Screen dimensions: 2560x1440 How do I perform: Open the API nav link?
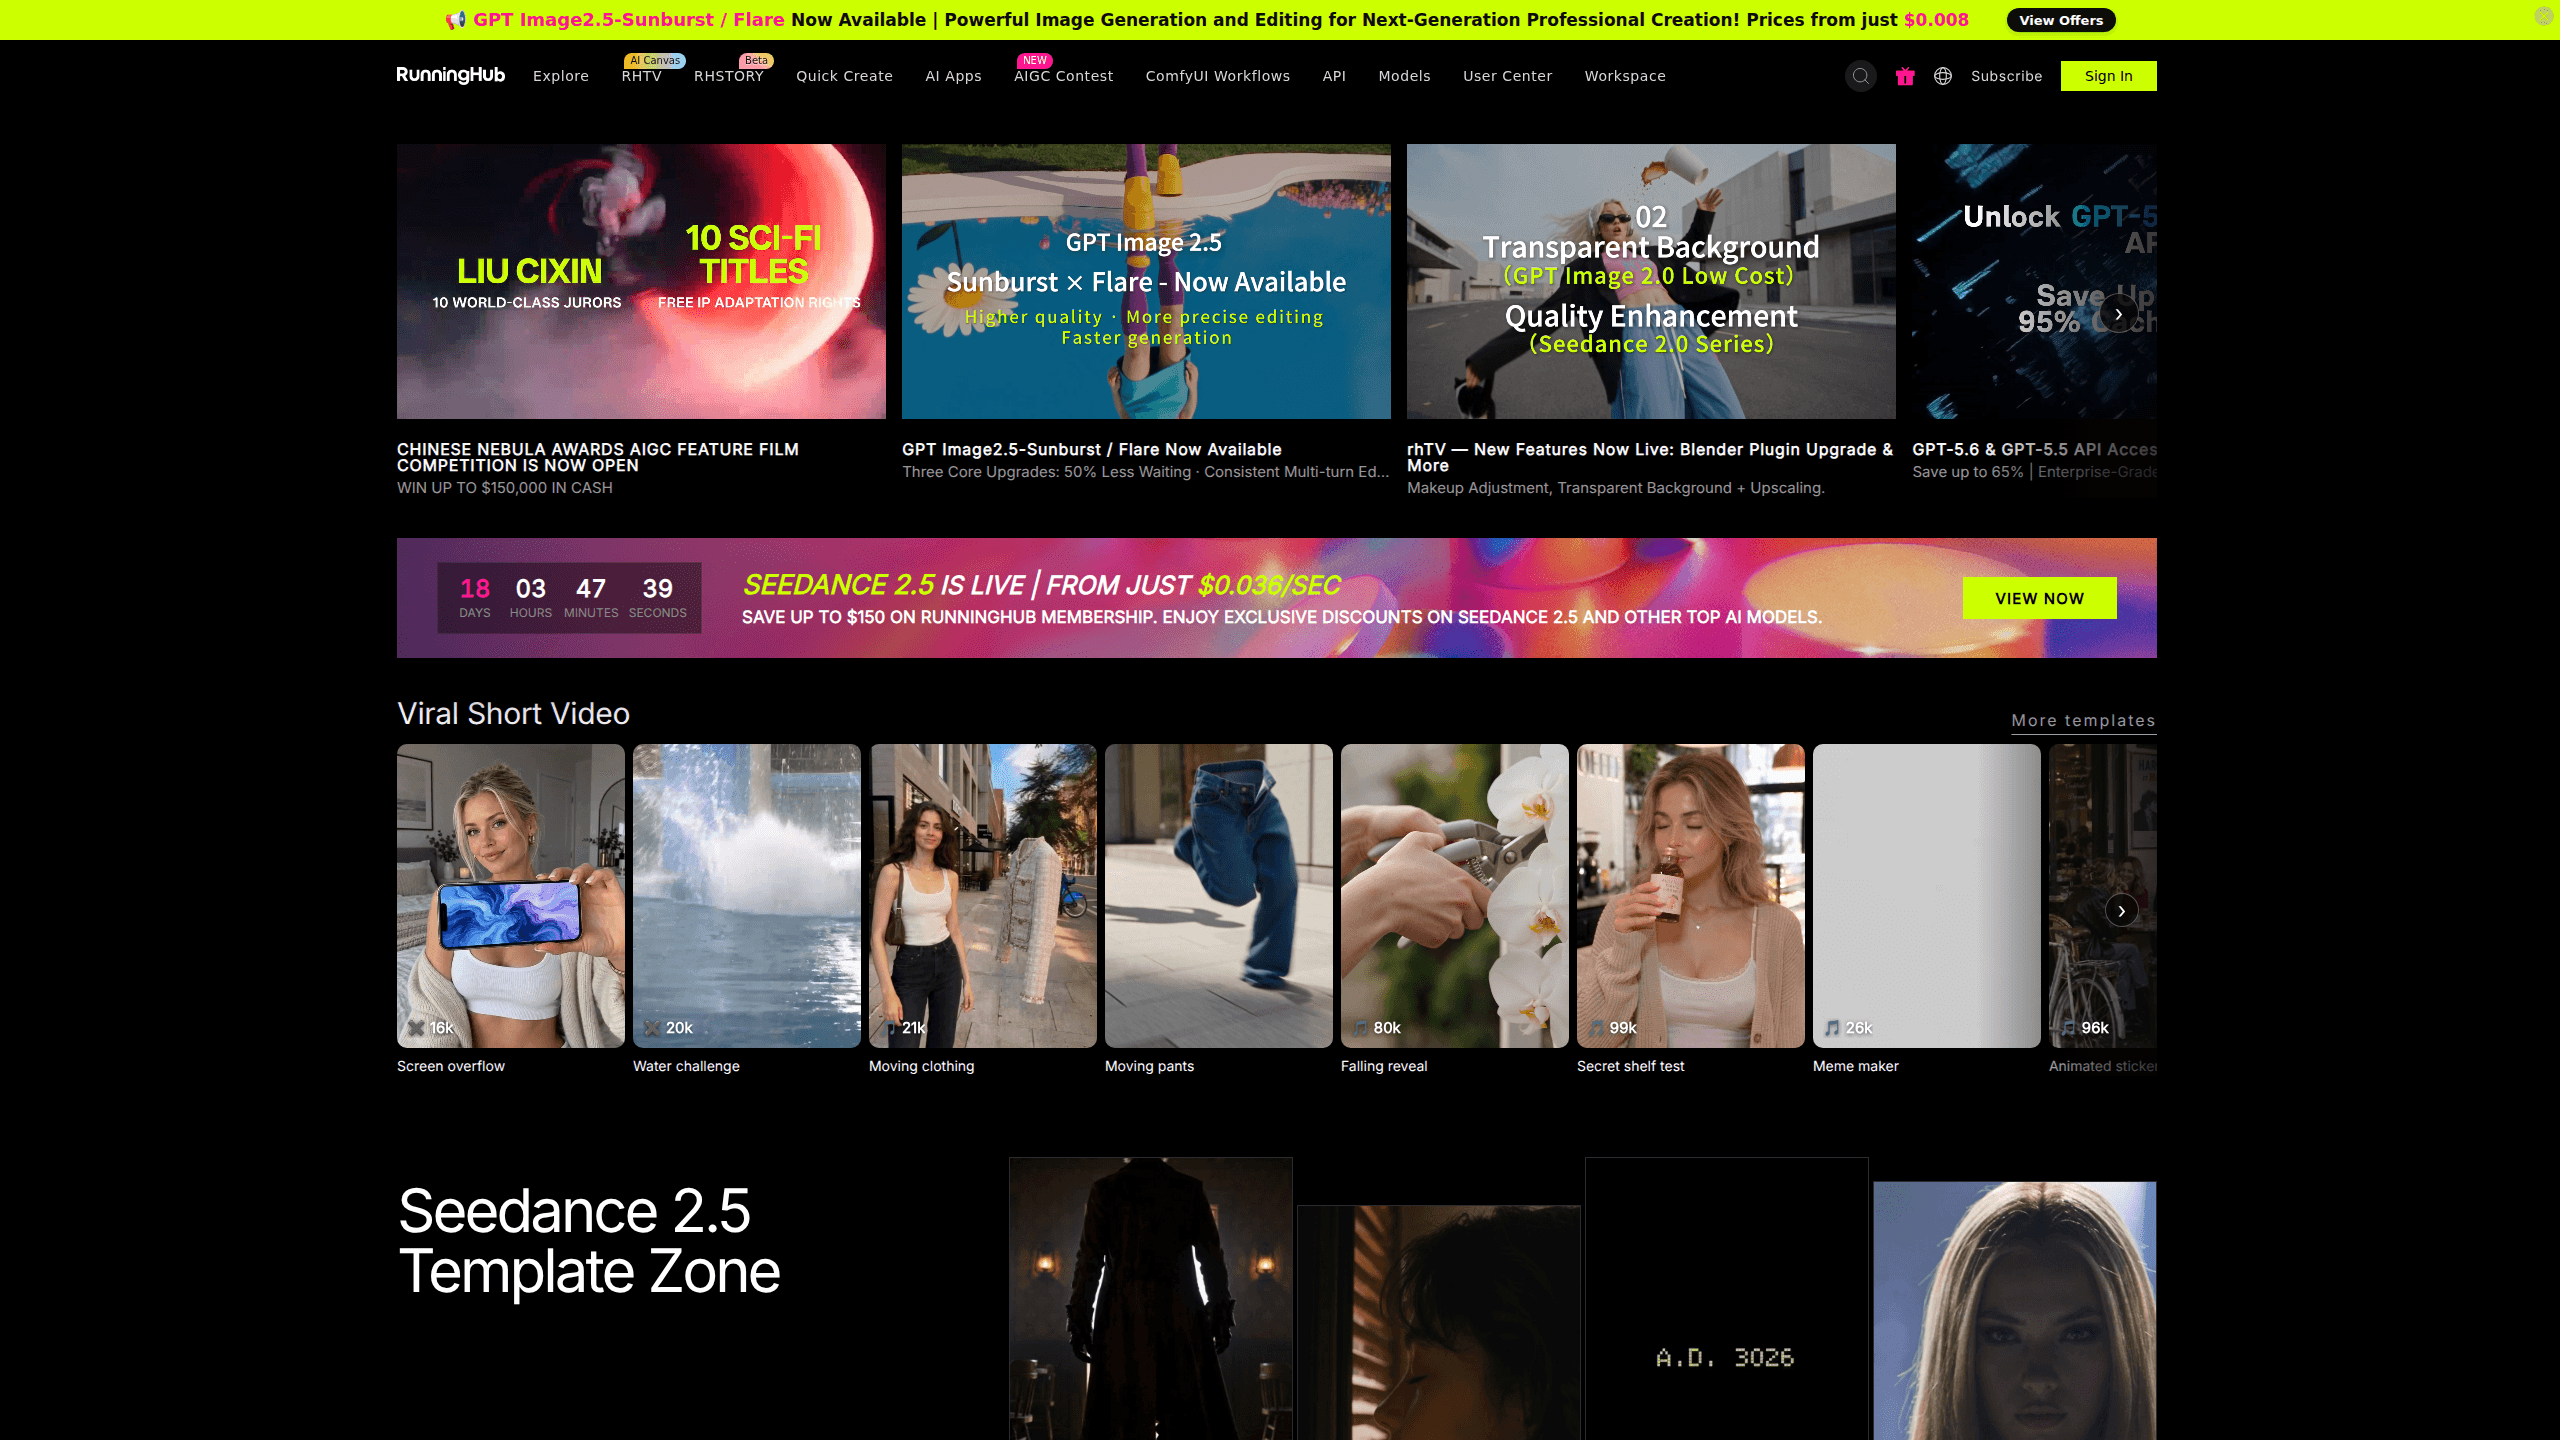[1334, 76]
